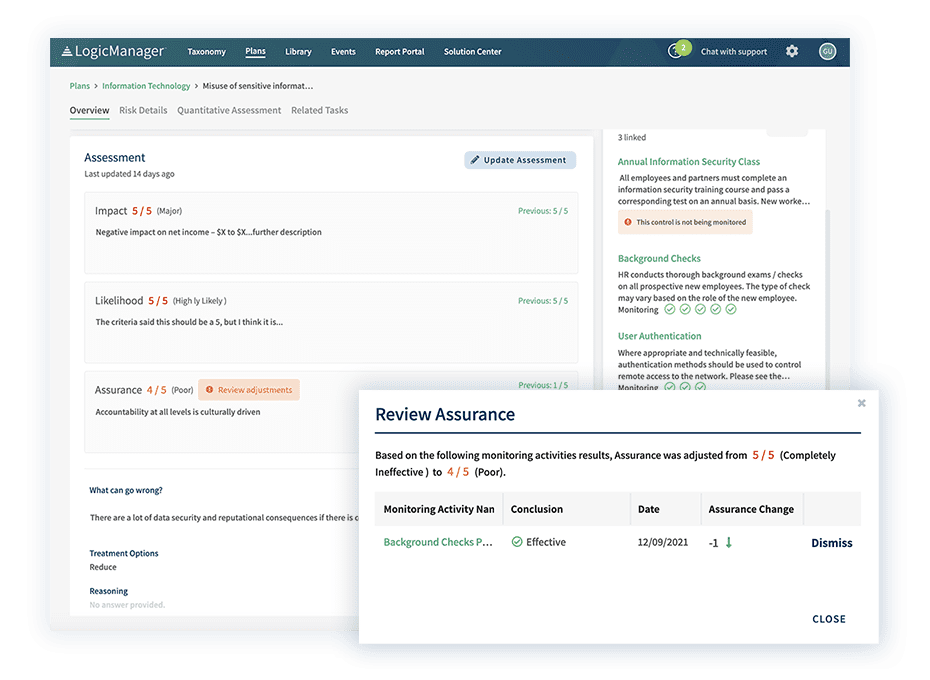Click 'This control is not being monitored' notice
Viewport: 930px width, 680px height.
coord(685,222)
